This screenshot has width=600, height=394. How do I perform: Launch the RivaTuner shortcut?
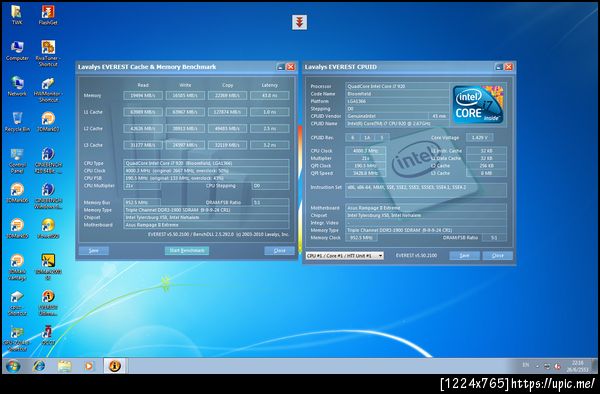(x=48, y=53)
